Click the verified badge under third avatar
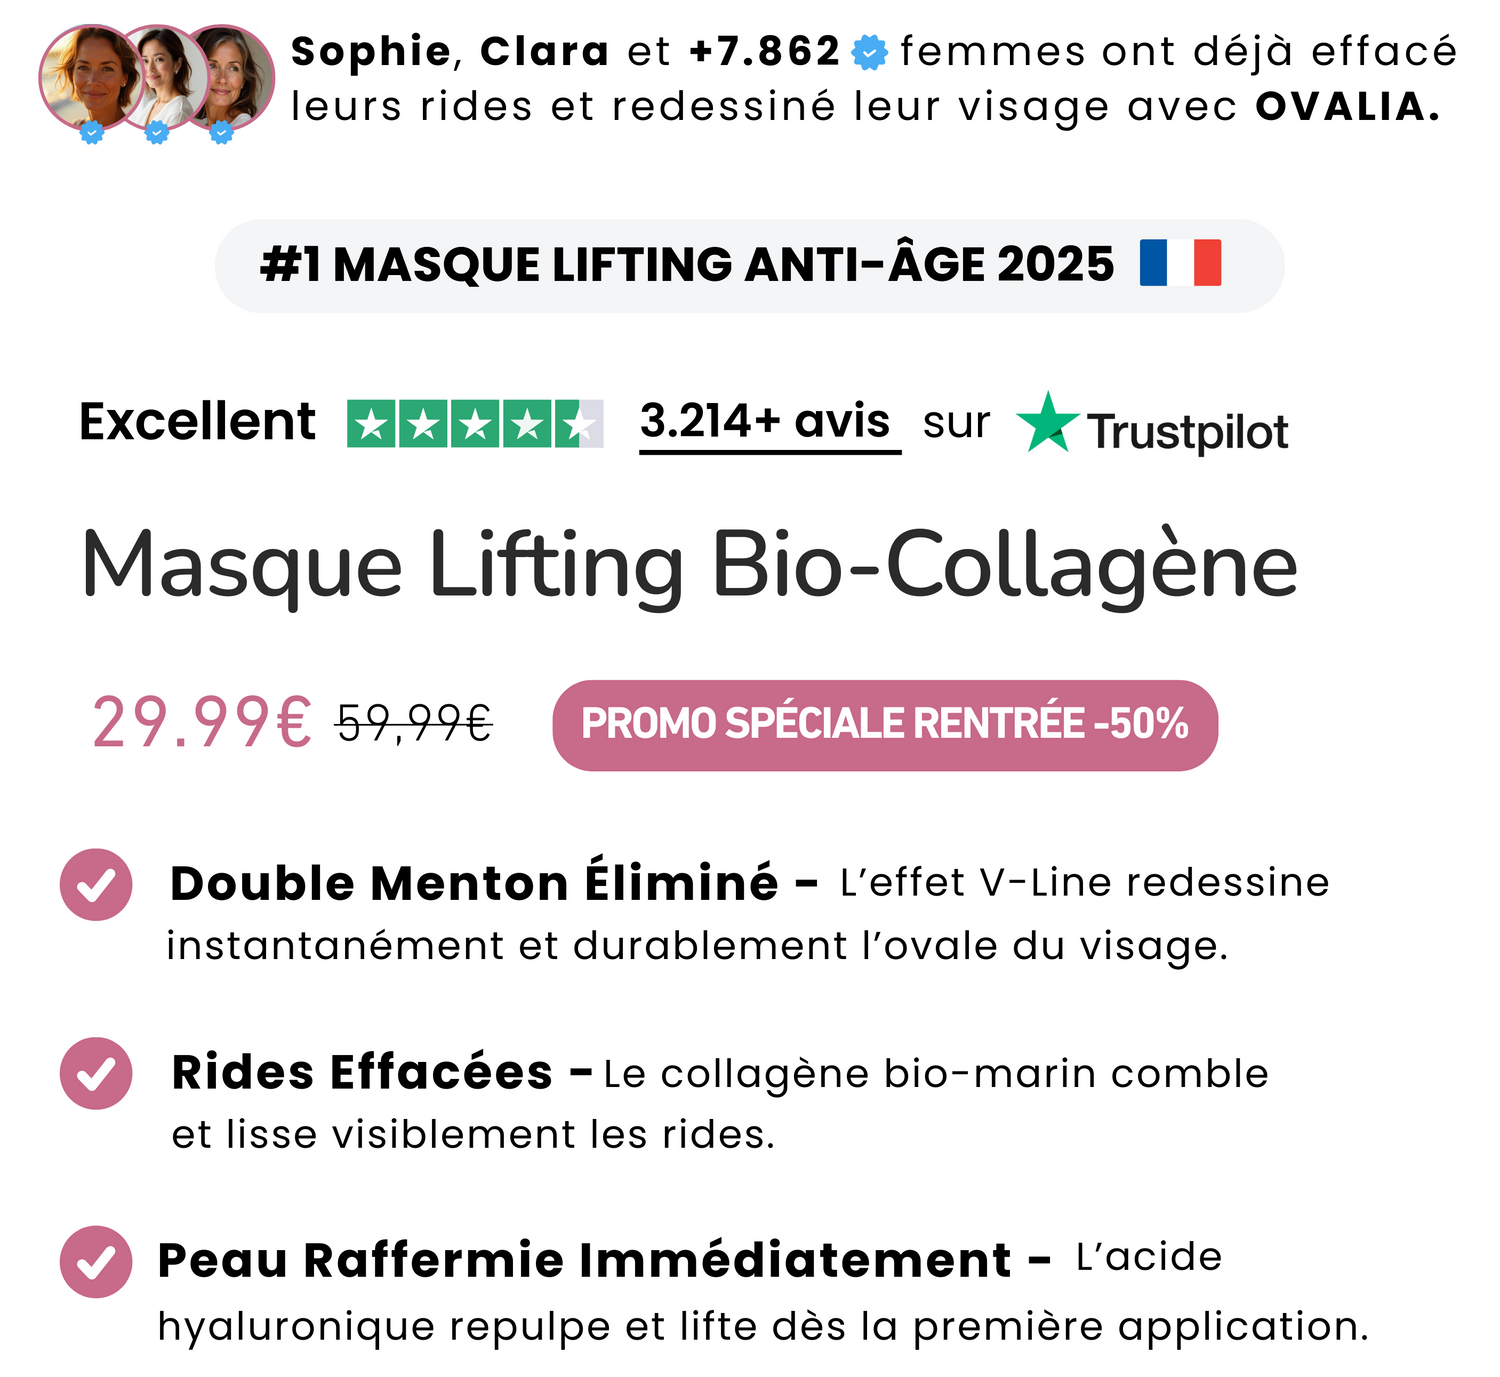 coord(222,132)
